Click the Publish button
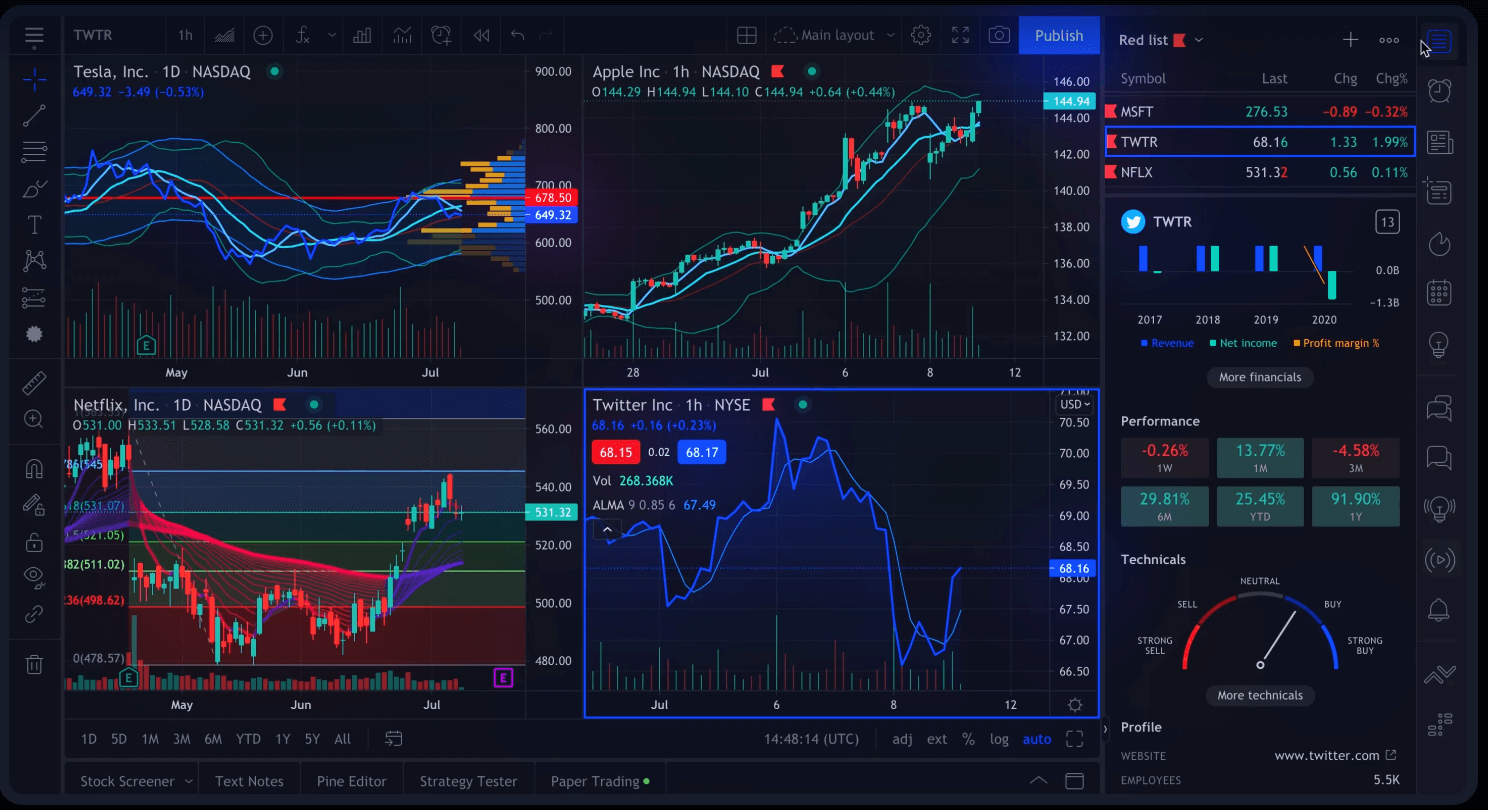1488x810 pixels. [1059, 35]
